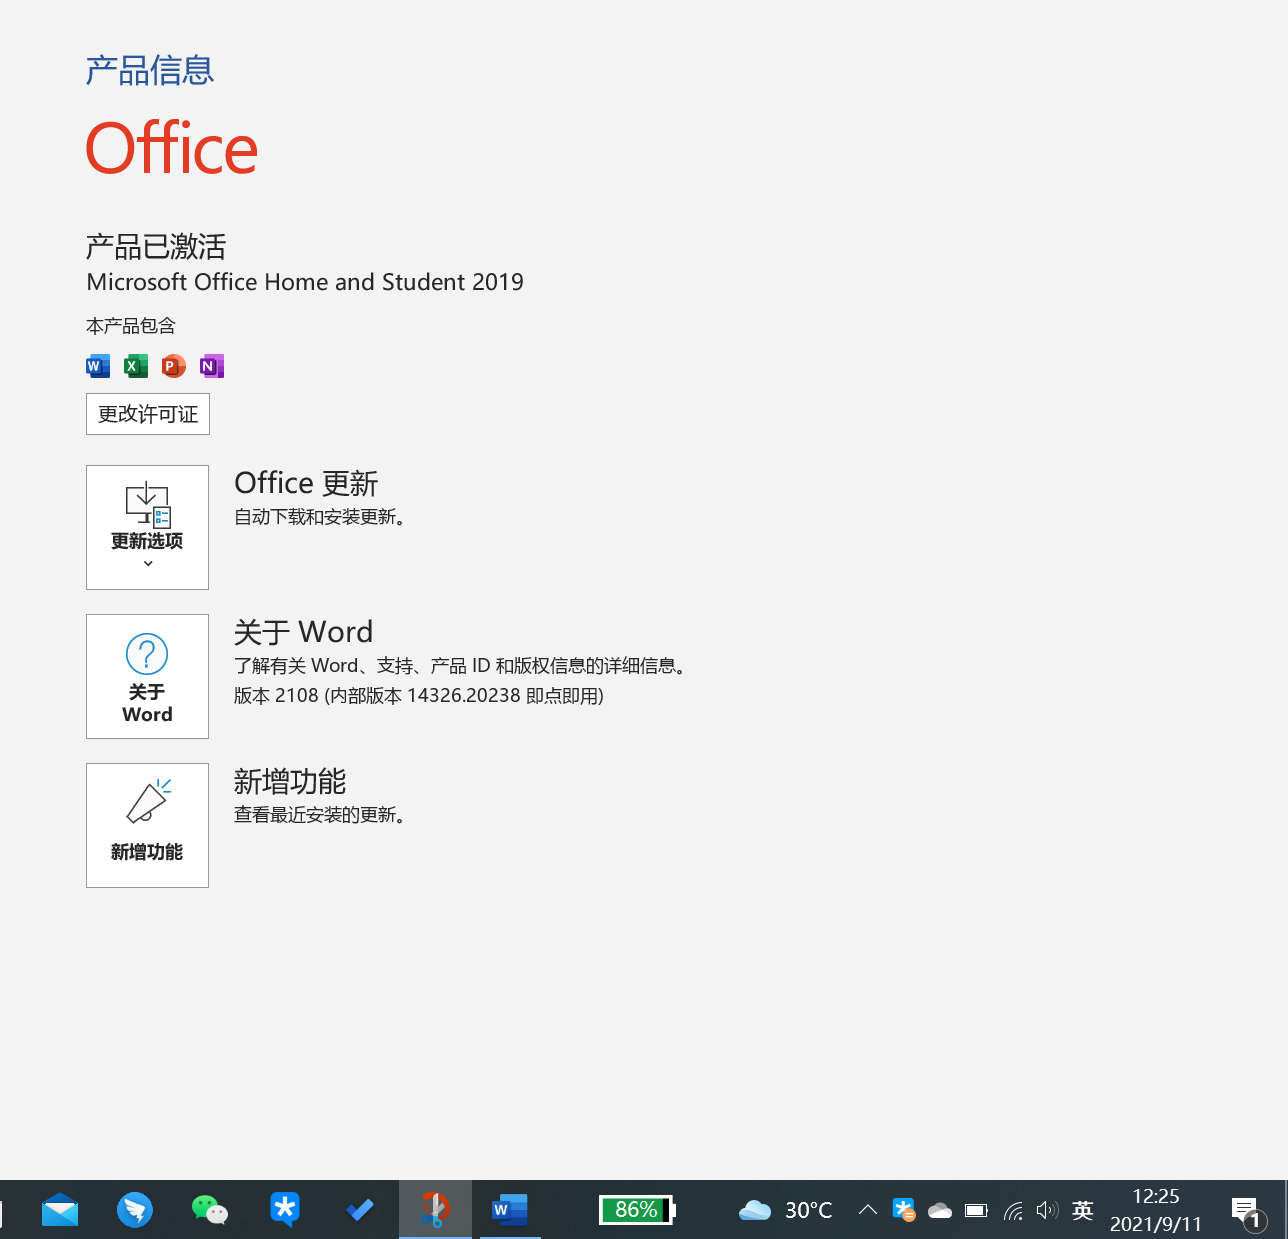This screenshot has height=1239, width=1288.
Task: Open DingTalk from the taskbar
Action: tap(135, 1210)
